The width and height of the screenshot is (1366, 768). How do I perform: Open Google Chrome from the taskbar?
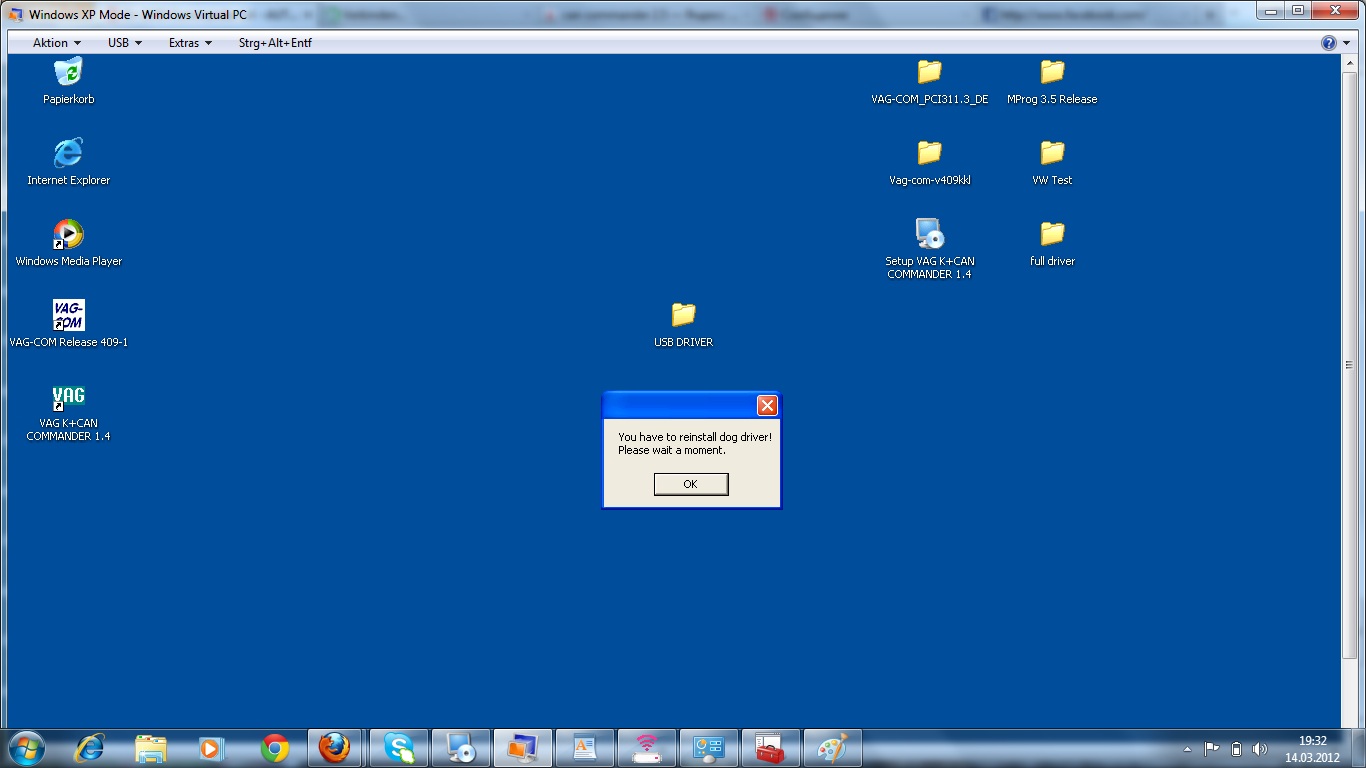275,748
